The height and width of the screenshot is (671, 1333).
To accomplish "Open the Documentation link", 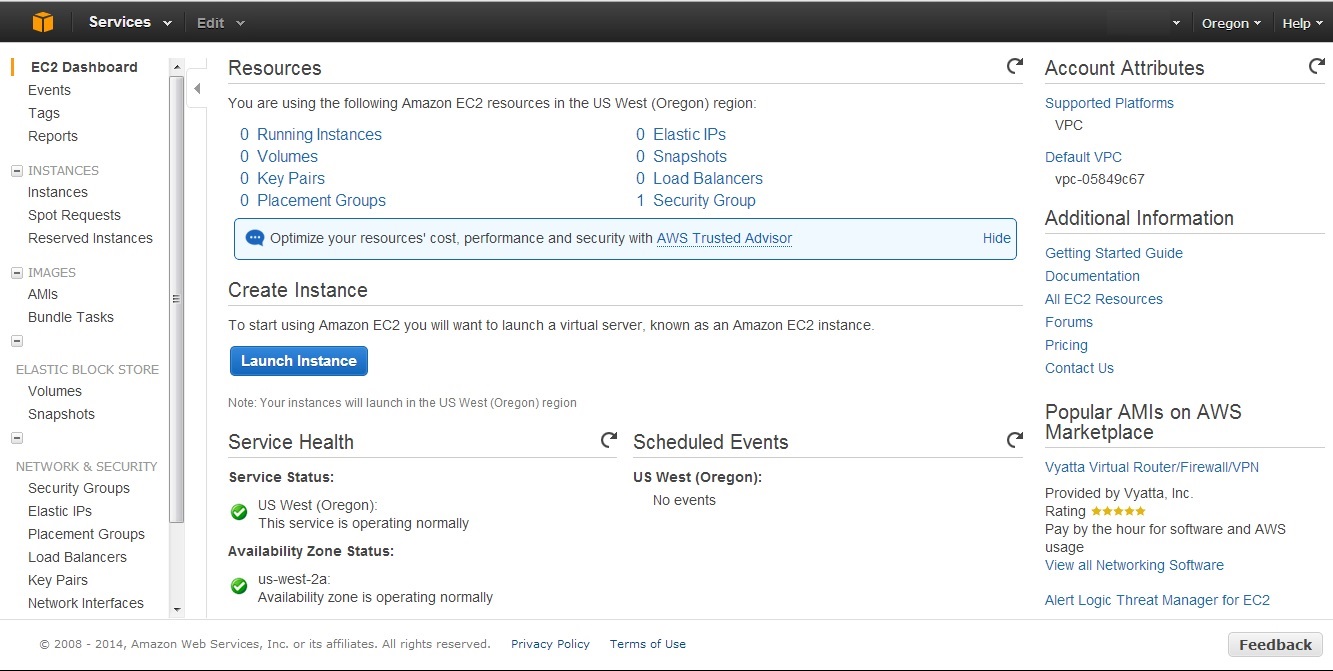I will pos(1092,276).
